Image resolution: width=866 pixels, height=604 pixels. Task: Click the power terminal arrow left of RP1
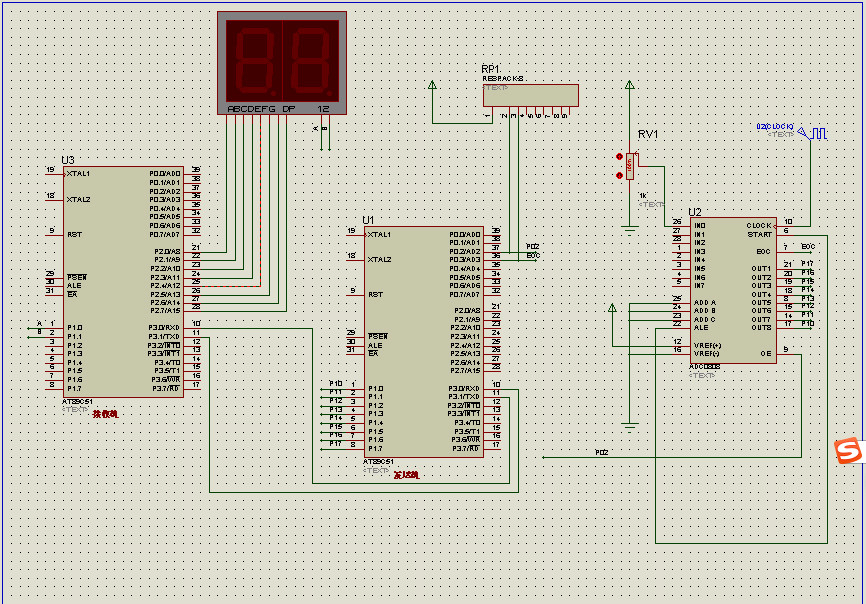432,85
